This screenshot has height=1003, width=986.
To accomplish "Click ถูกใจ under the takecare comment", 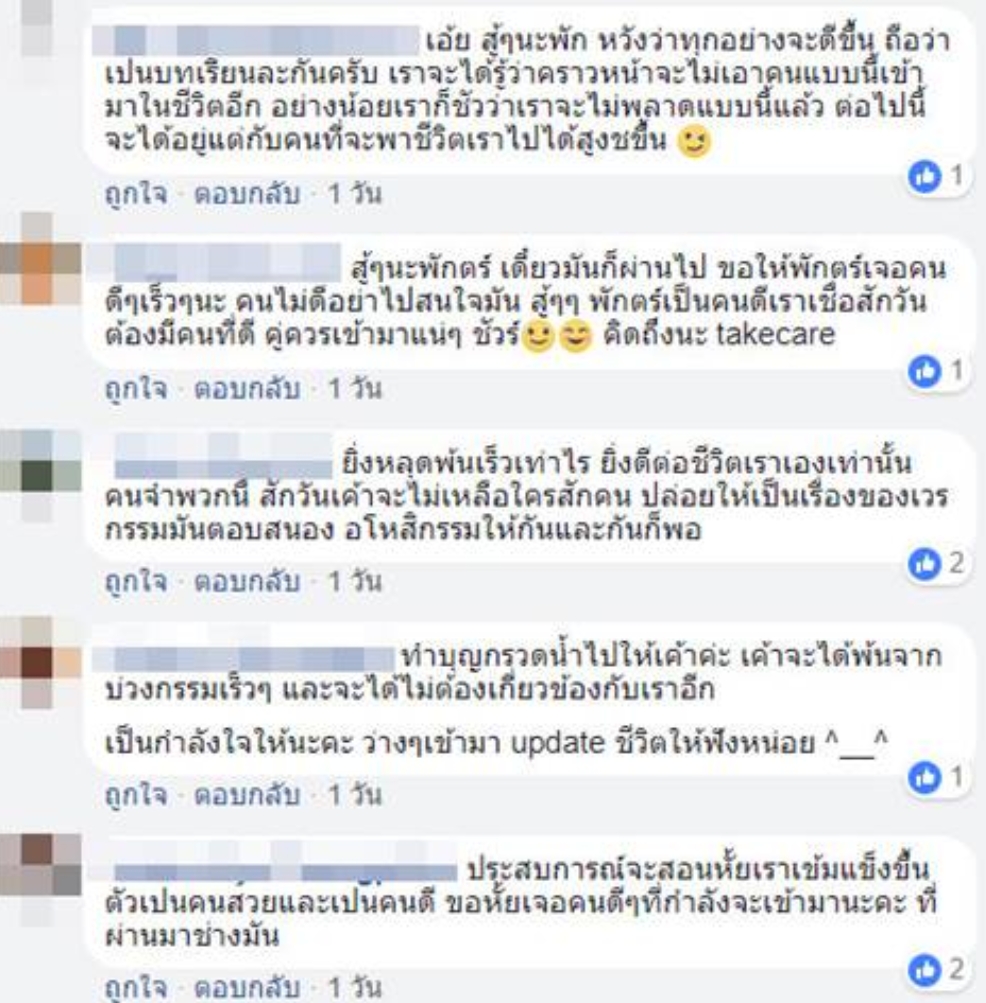I will 136,388.
